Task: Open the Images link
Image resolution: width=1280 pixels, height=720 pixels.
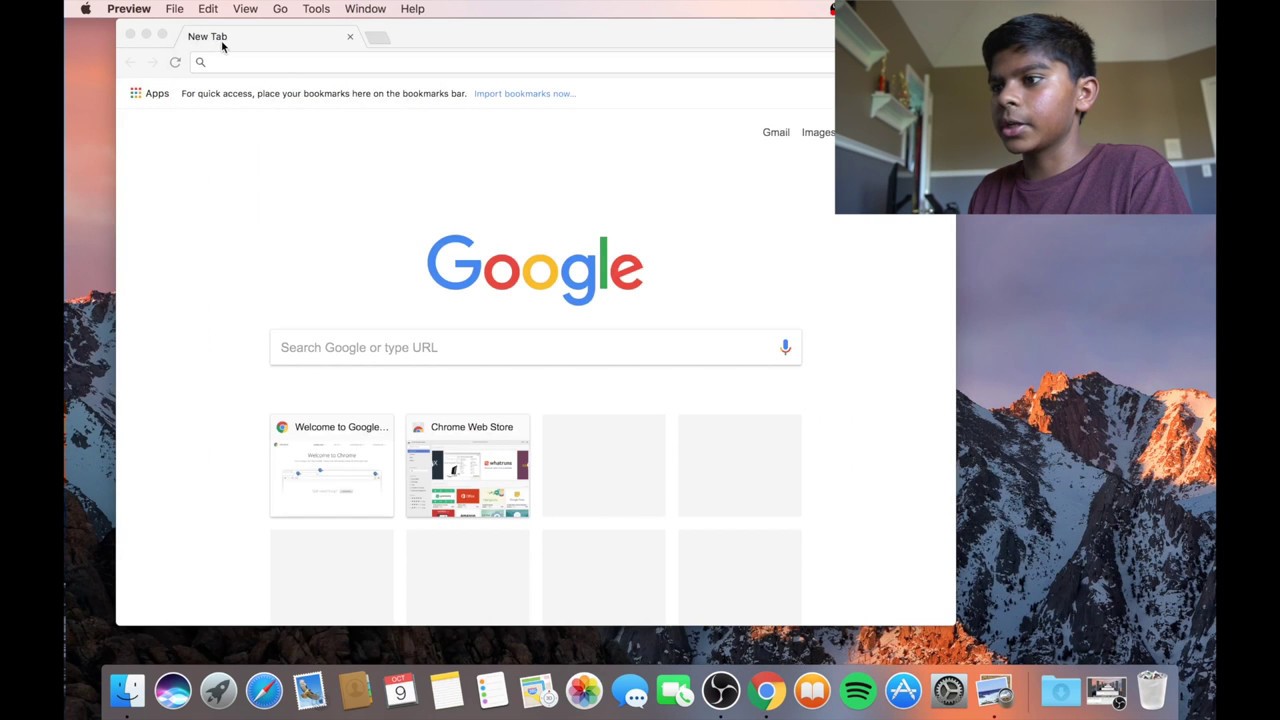Action: (x=818, y=132)
